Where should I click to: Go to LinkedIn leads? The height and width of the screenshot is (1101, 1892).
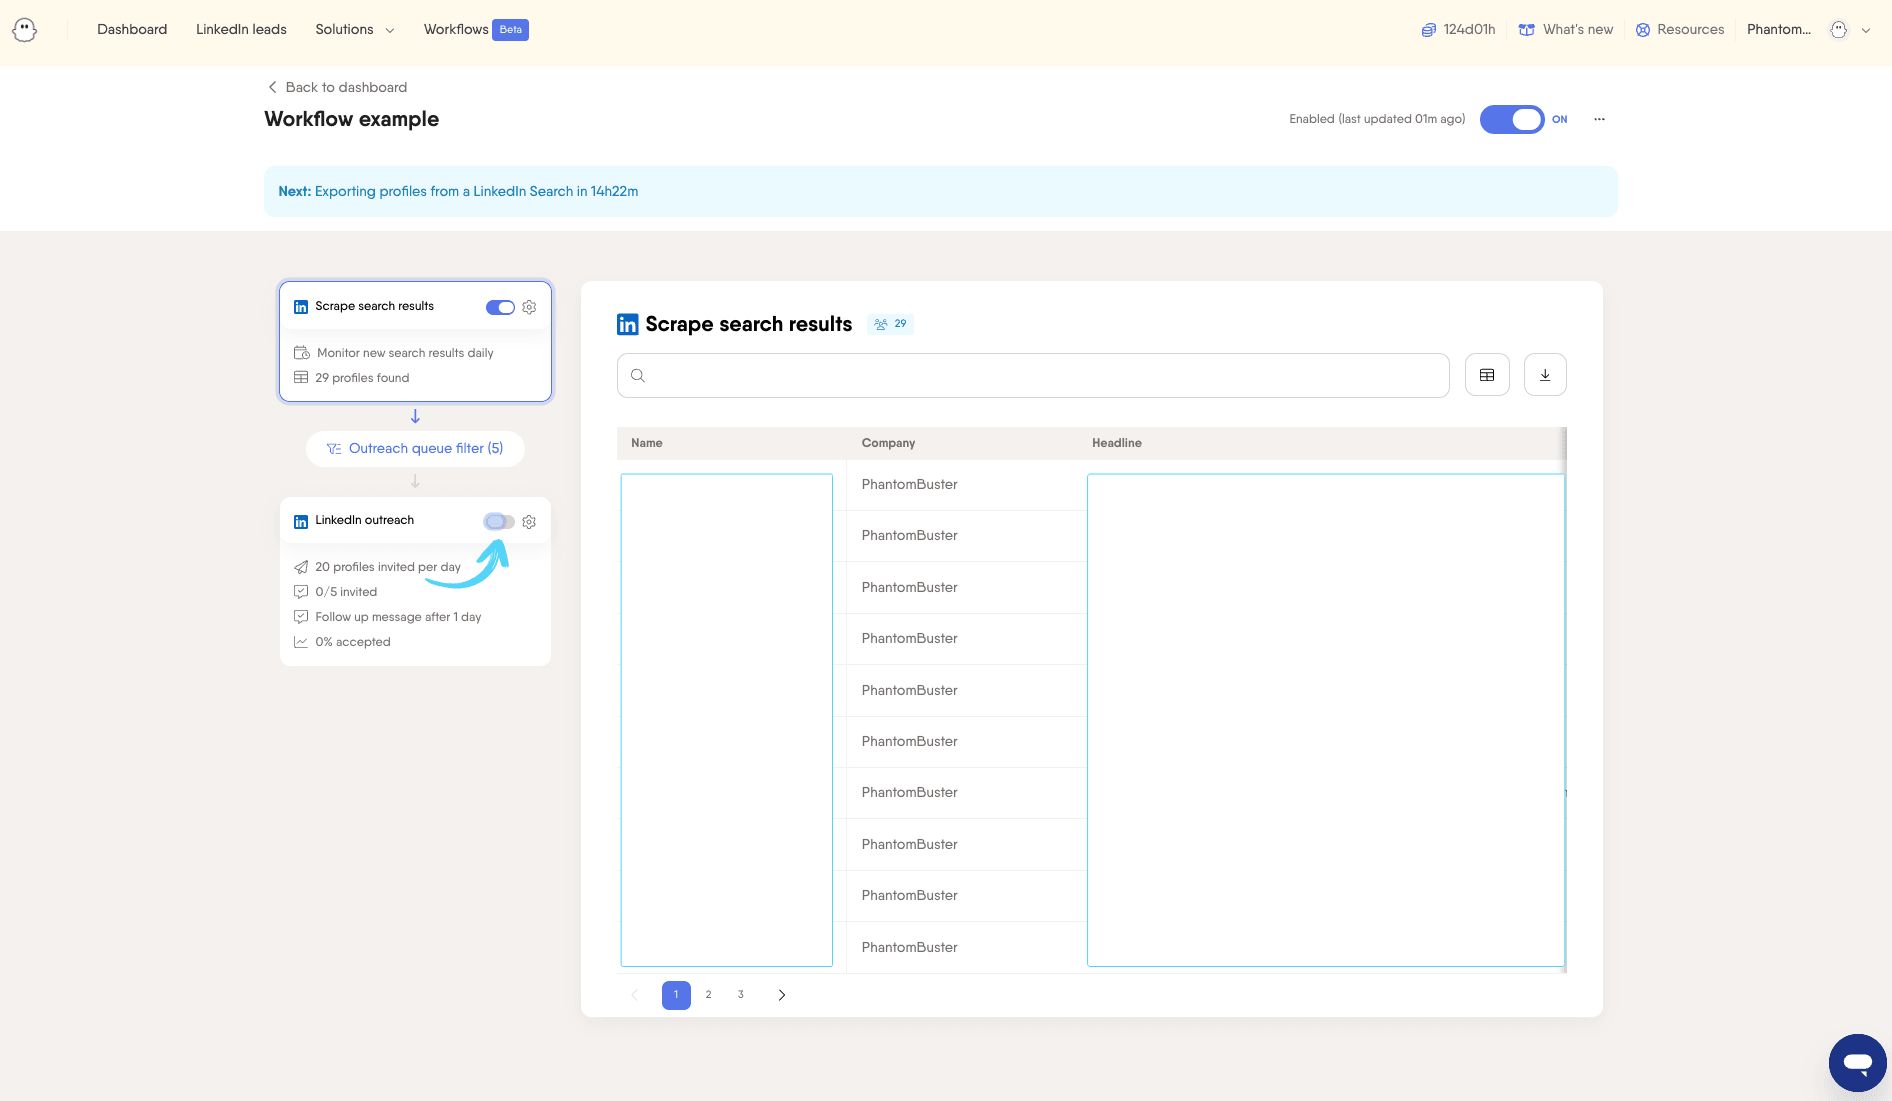pyautogui.click(x=240, y=29)
